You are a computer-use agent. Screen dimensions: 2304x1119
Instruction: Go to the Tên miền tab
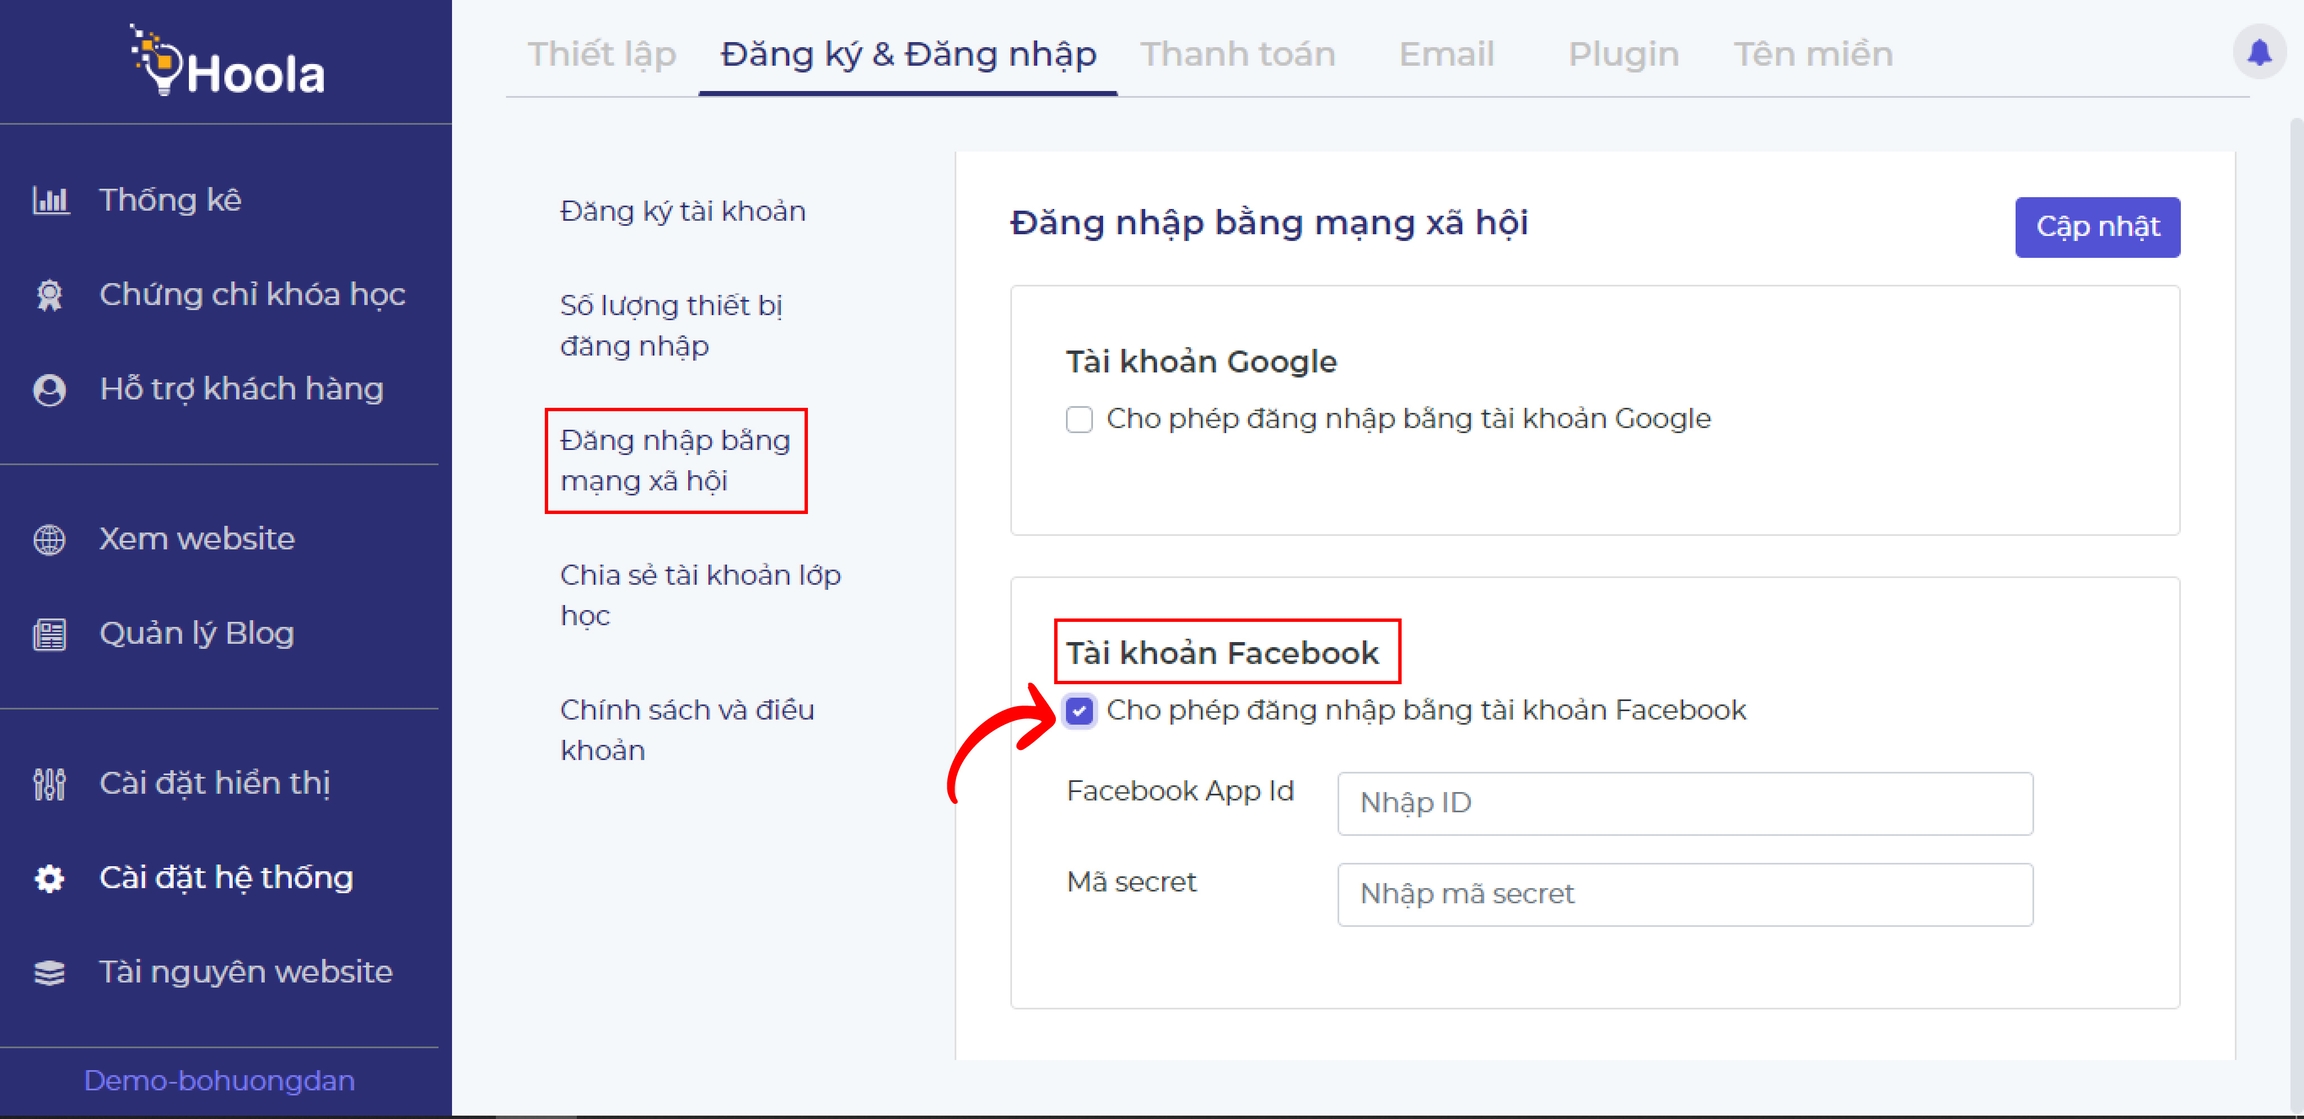tap(1812, 54)
